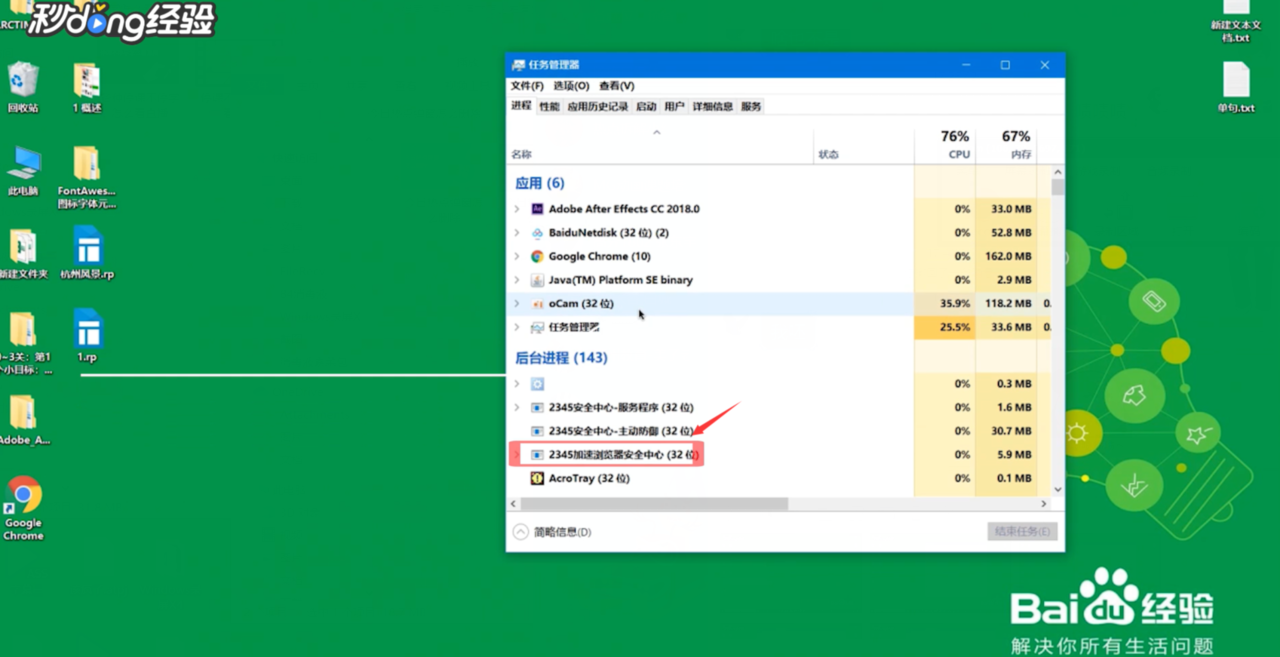The width and height of the screenshot is (1280, 657).
Task: Open the 选项(O) menu
Action: 571,86
